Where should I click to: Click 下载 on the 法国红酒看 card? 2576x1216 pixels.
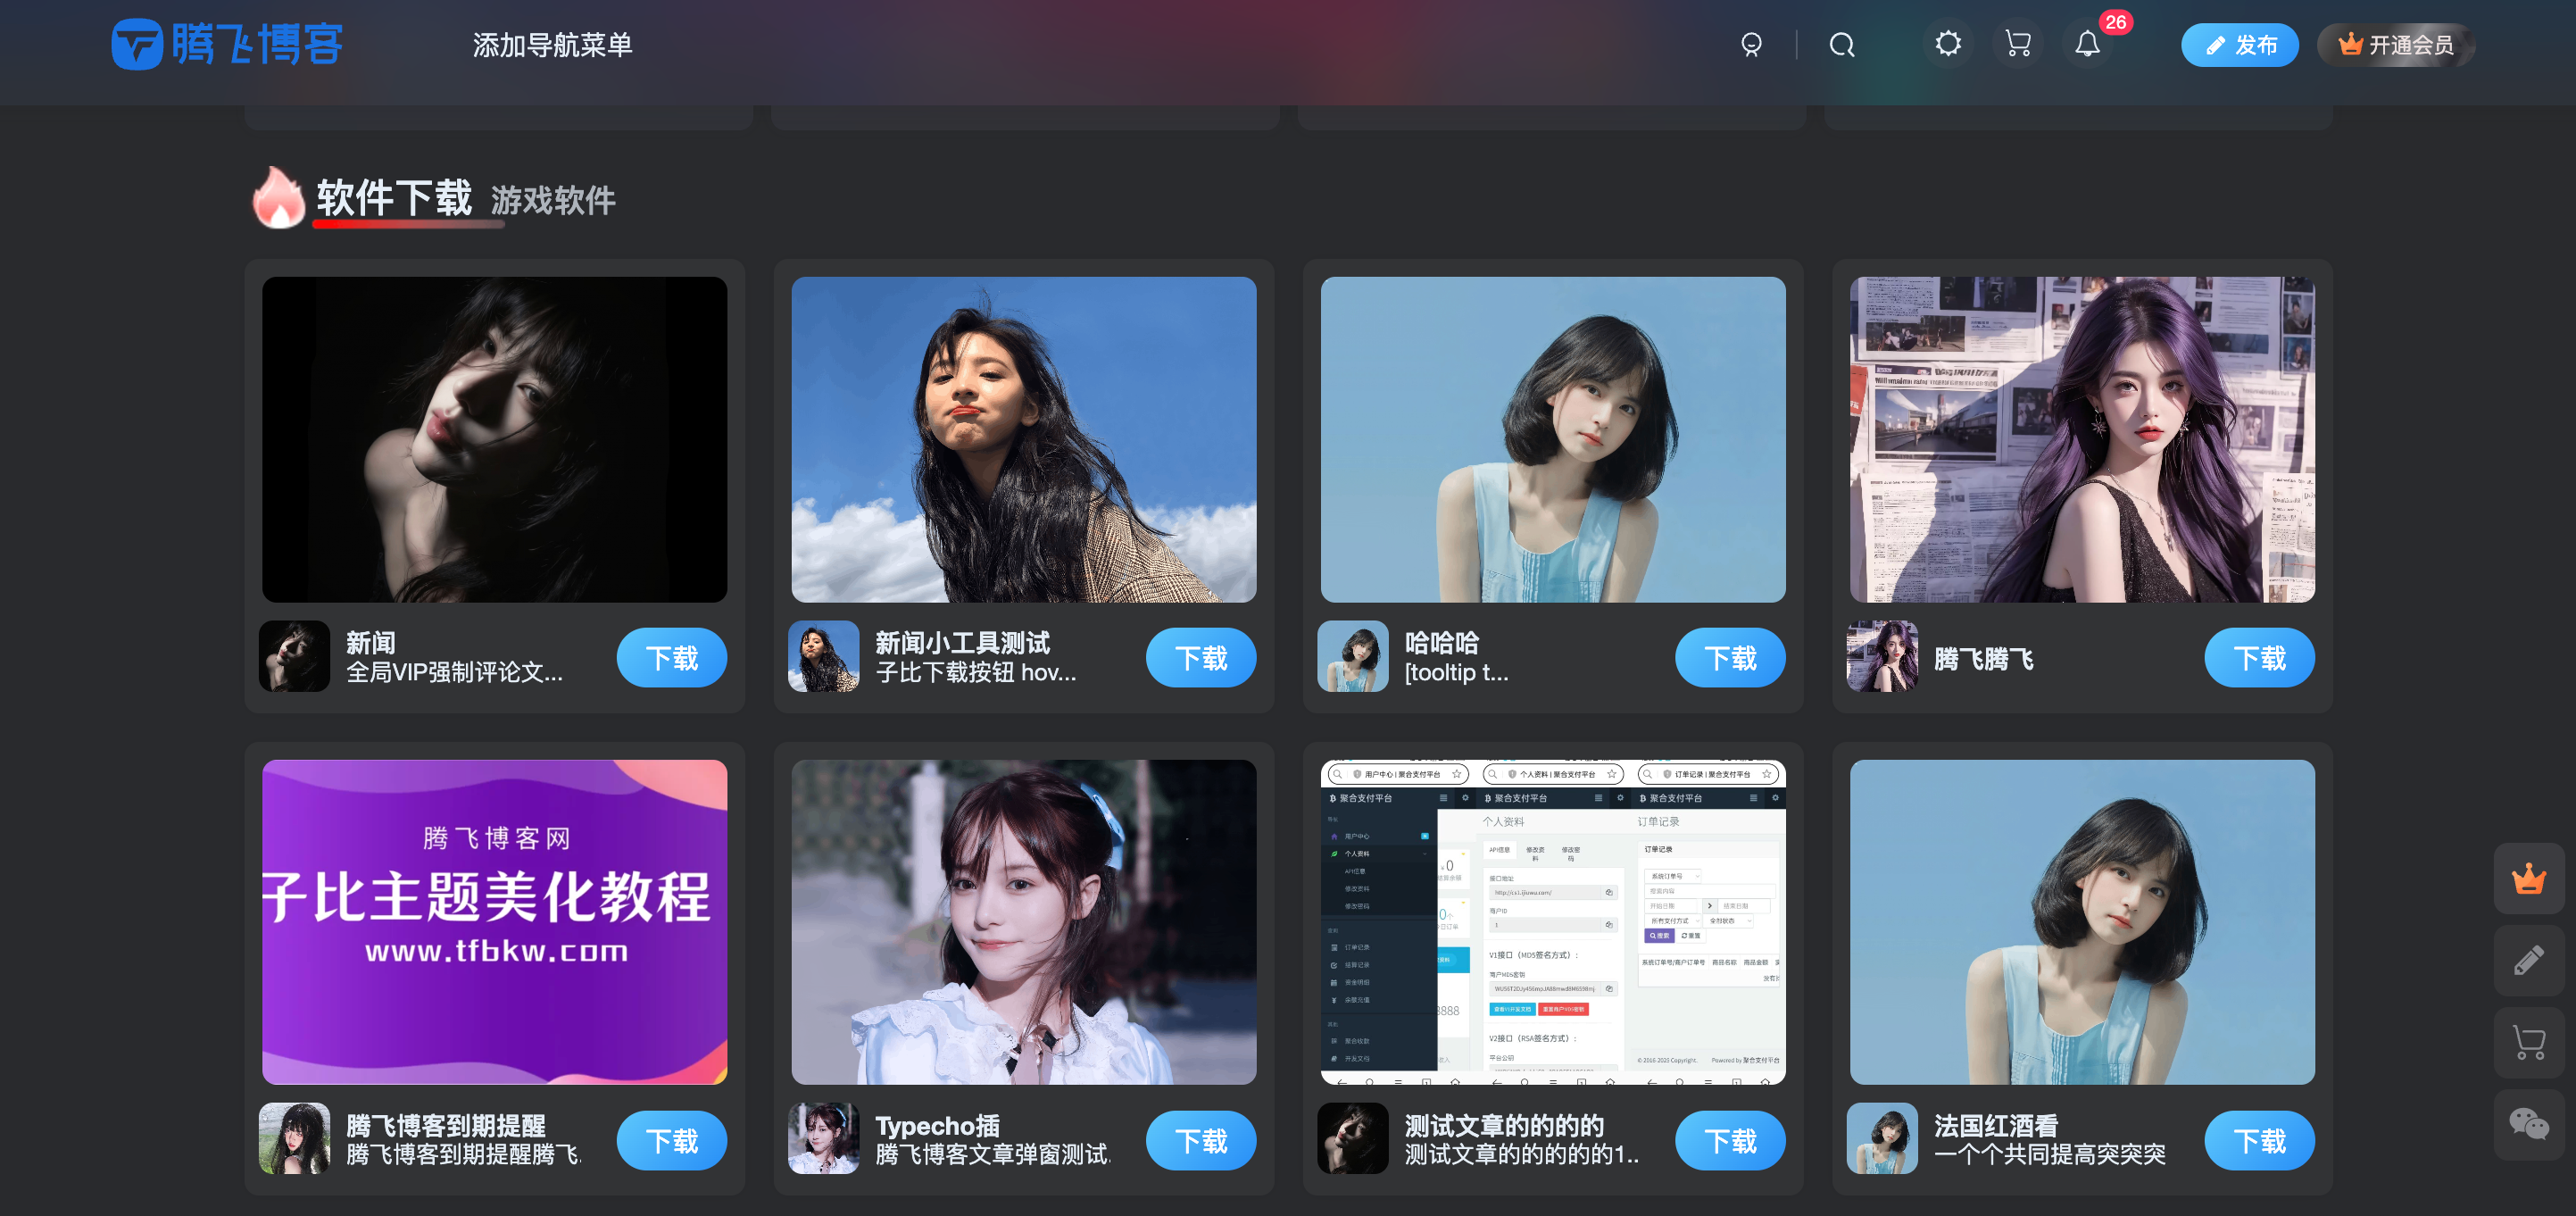coord(2259,1140)
